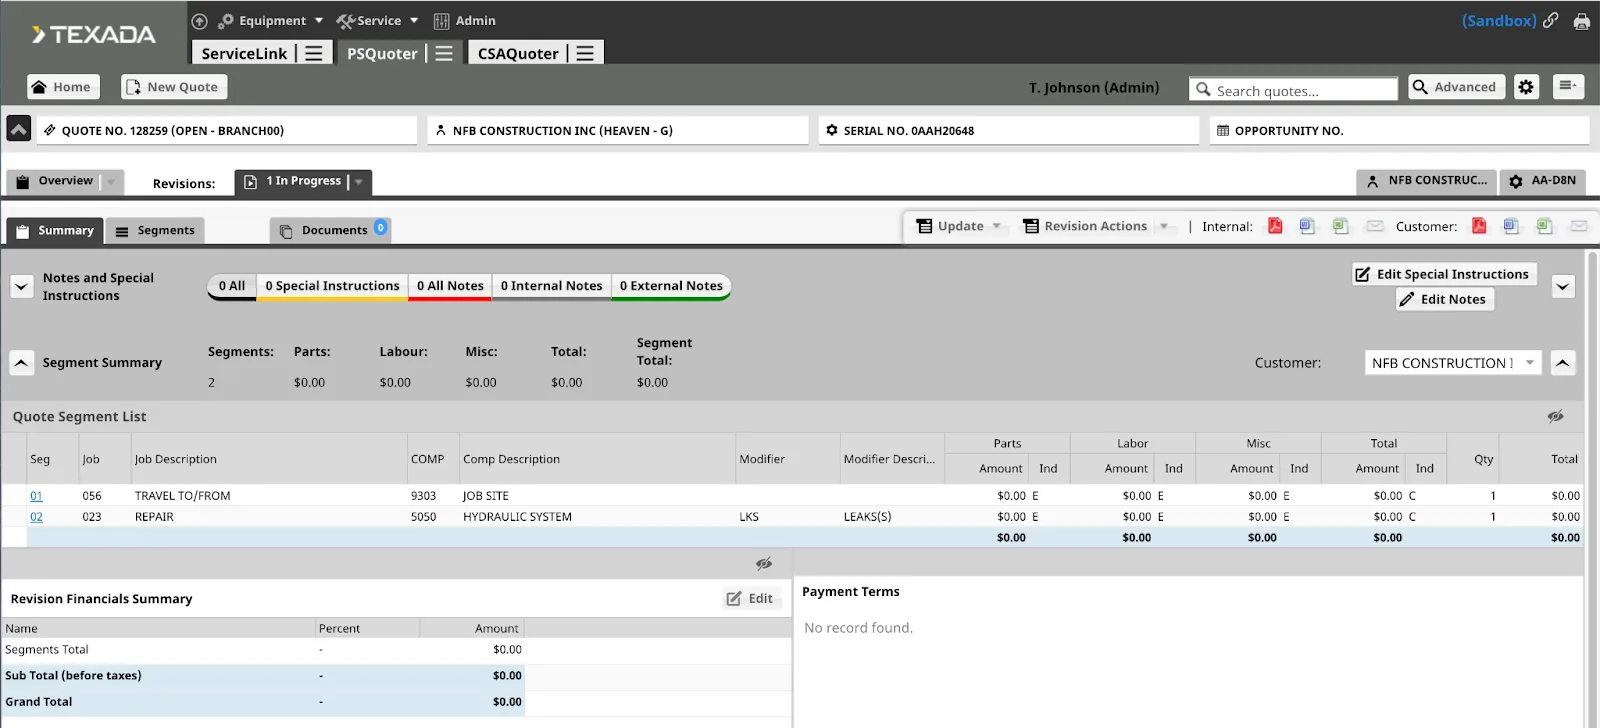The height and width of the screenshot is (728, 1600).
Task: Filter by 0 Special Instructions
Action: pyautogui.click(x=332, y=286)
